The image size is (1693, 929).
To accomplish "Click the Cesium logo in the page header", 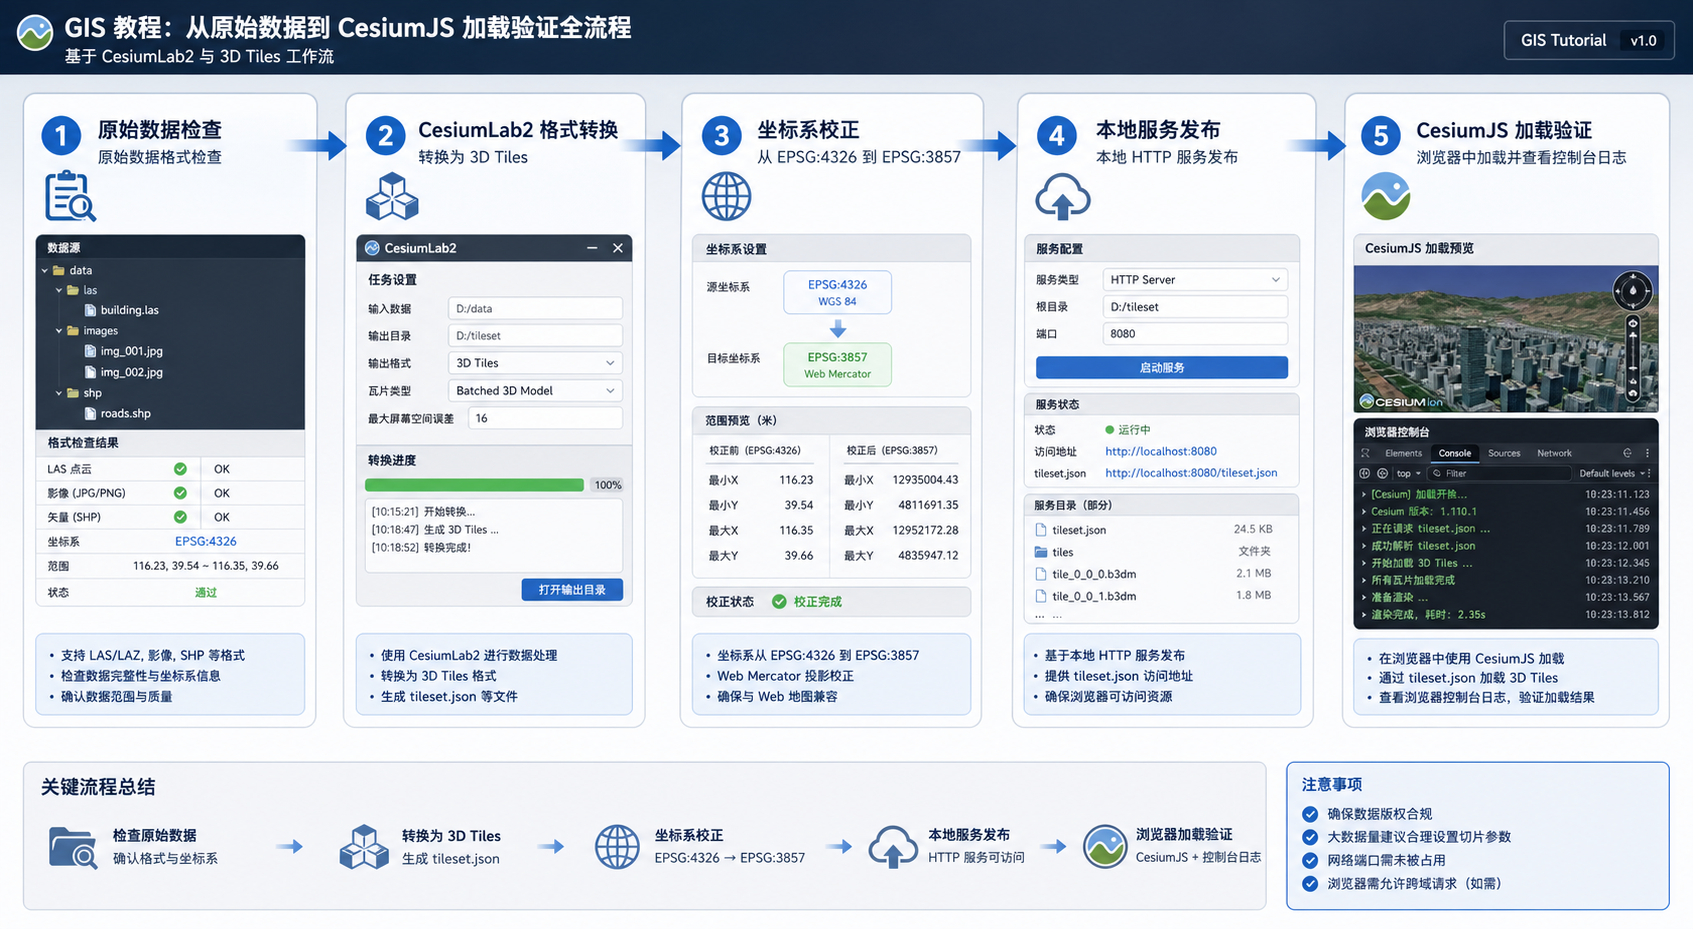I will [34, 34].
